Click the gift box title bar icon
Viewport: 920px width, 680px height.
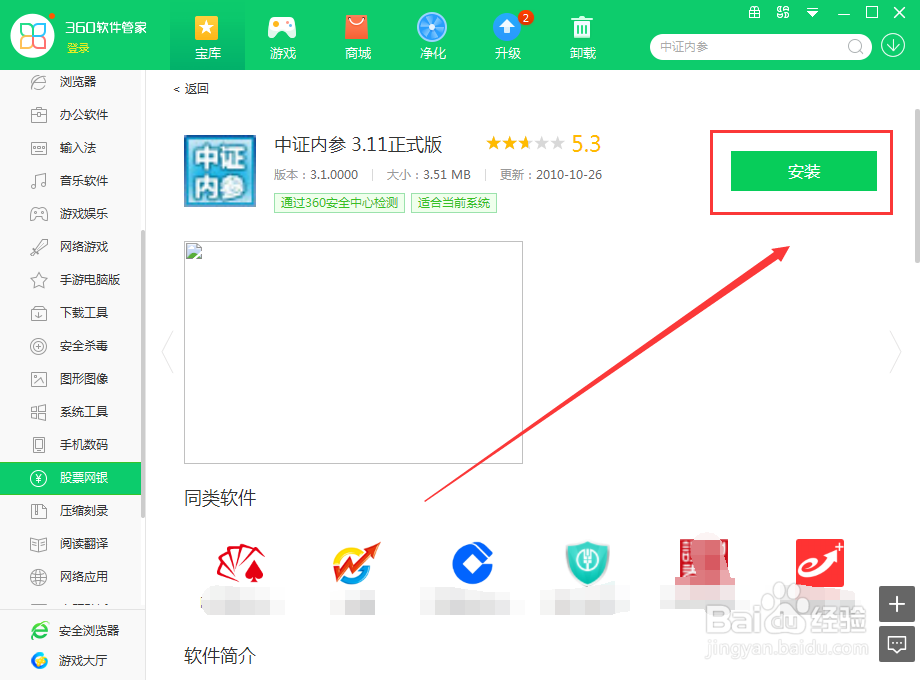tap(755, 12)
